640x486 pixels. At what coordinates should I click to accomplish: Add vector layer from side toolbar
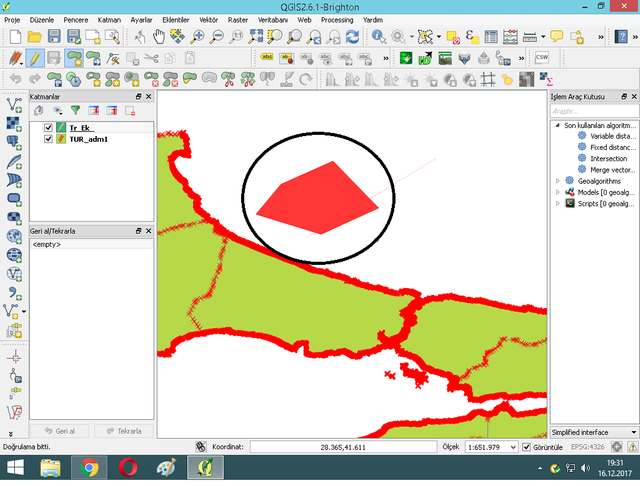click(x=14, y=105)
